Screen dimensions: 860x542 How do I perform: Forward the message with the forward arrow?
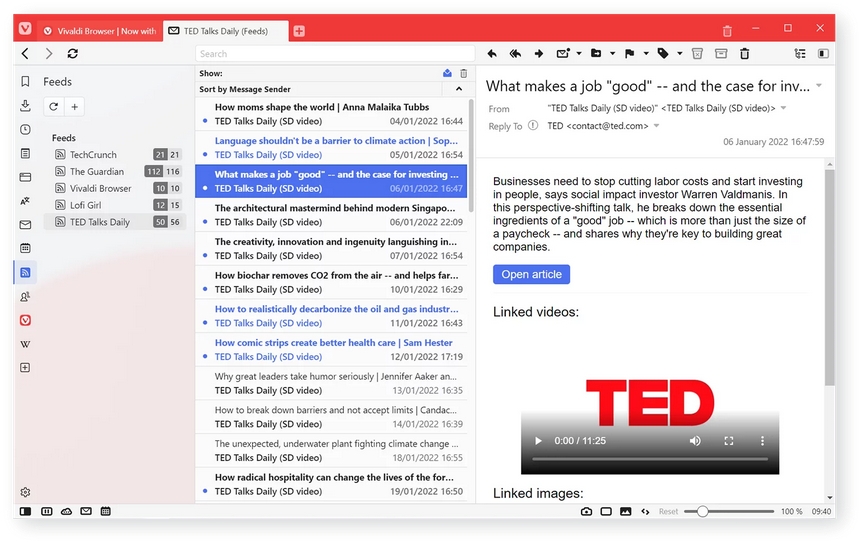click(539, 54)
